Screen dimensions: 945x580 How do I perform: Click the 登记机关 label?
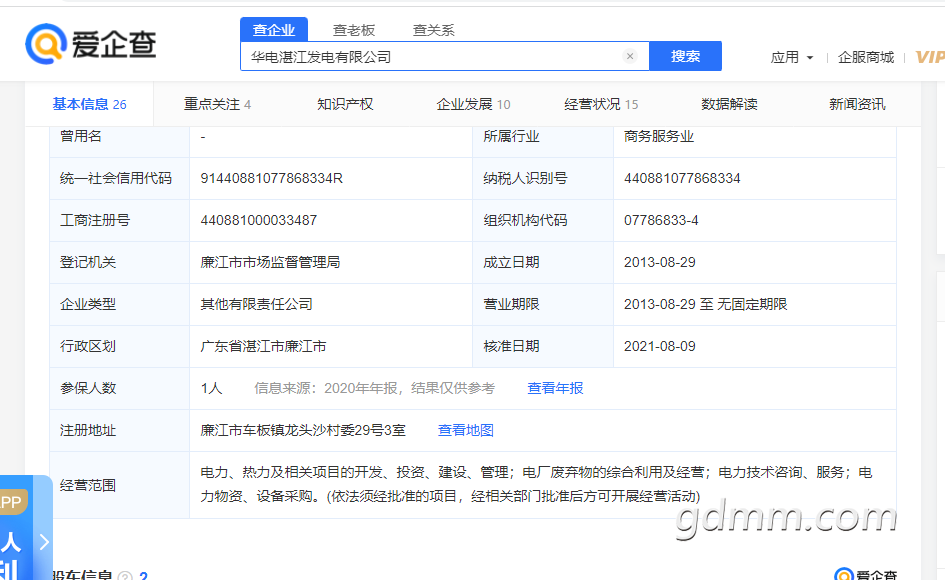point(88,262)
